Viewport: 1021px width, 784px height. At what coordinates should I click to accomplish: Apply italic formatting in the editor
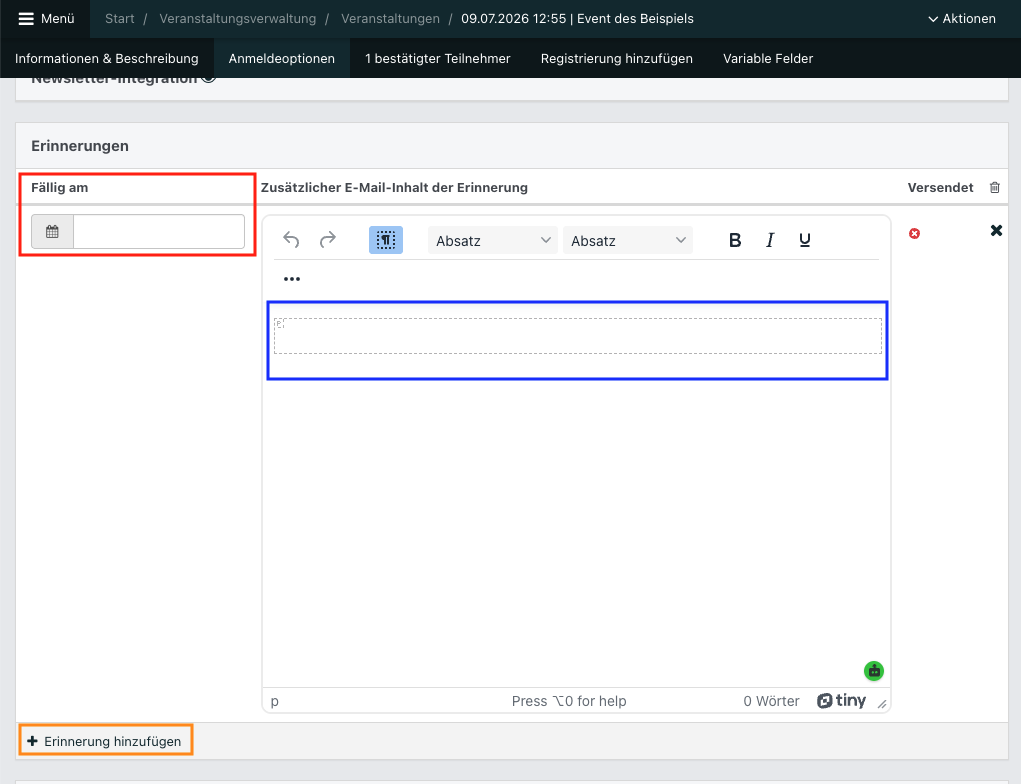point(770,240)
